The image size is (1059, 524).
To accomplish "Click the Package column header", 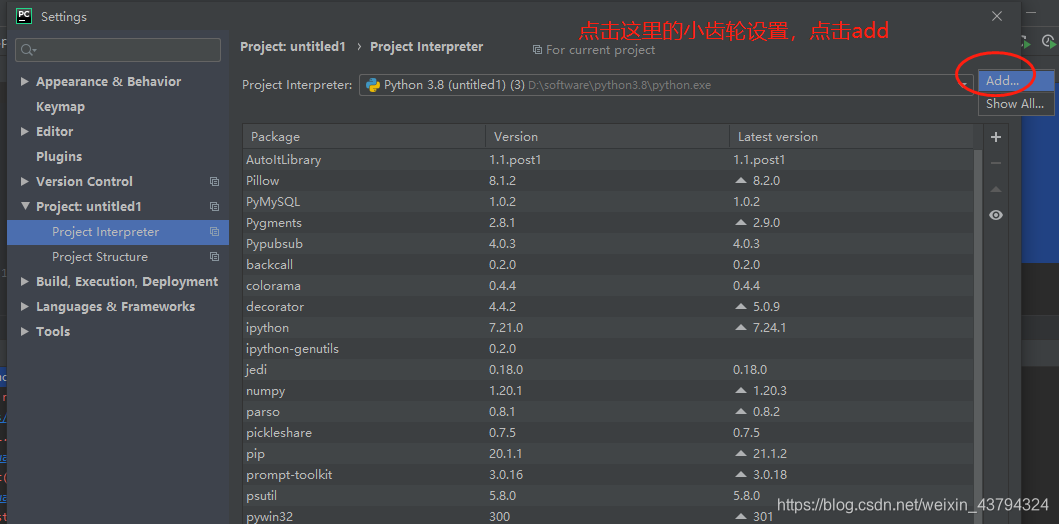I will pos(364,136).
